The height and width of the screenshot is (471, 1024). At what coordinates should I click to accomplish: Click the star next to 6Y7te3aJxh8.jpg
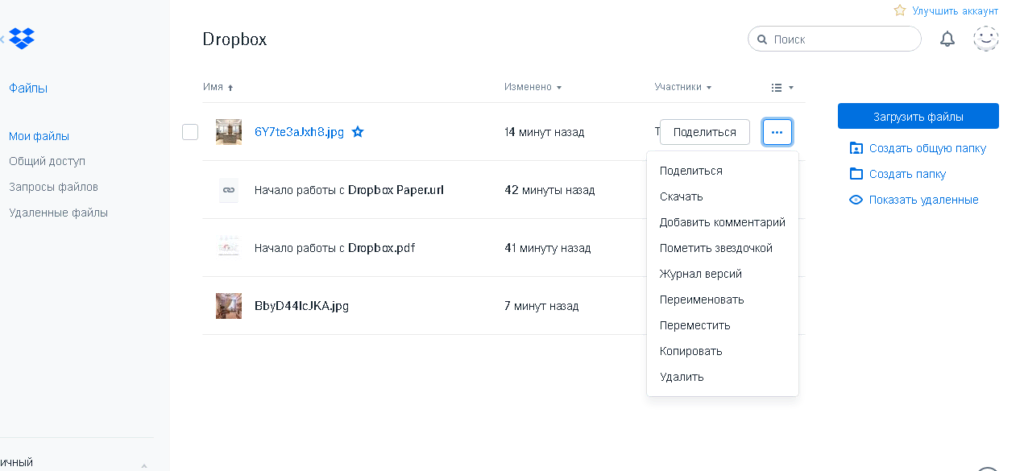(x=358, y=132)
